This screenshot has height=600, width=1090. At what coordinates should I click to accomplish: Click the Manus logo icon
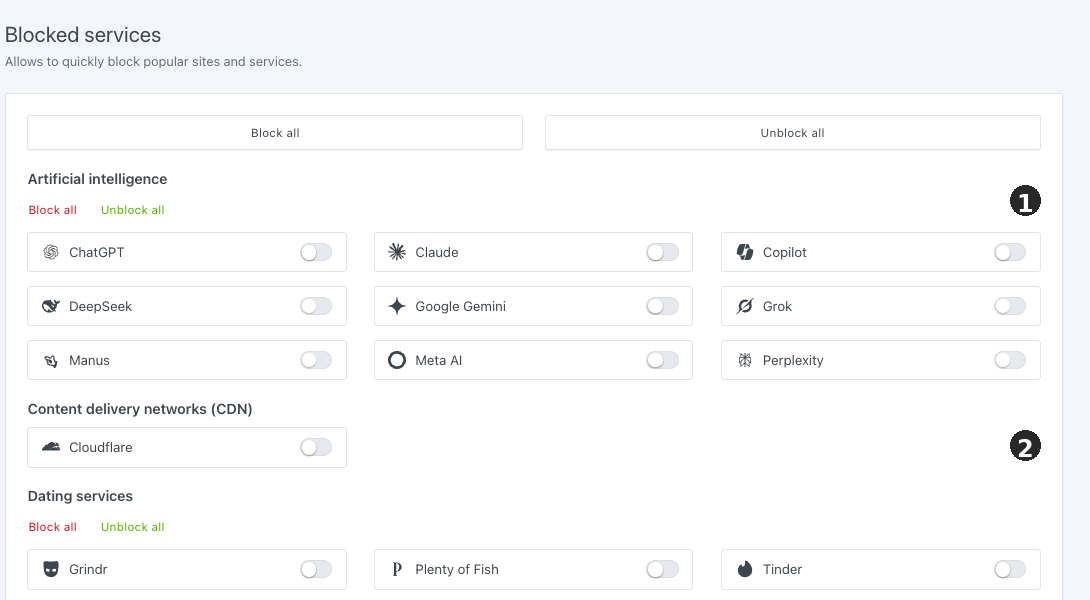pyautogui.click(x=51, y=361)
